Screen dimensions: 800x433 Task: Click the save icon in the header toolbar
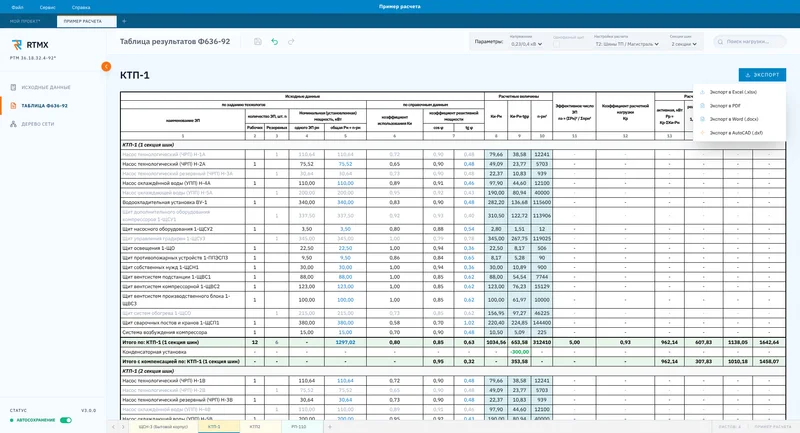tap(258, 42)
